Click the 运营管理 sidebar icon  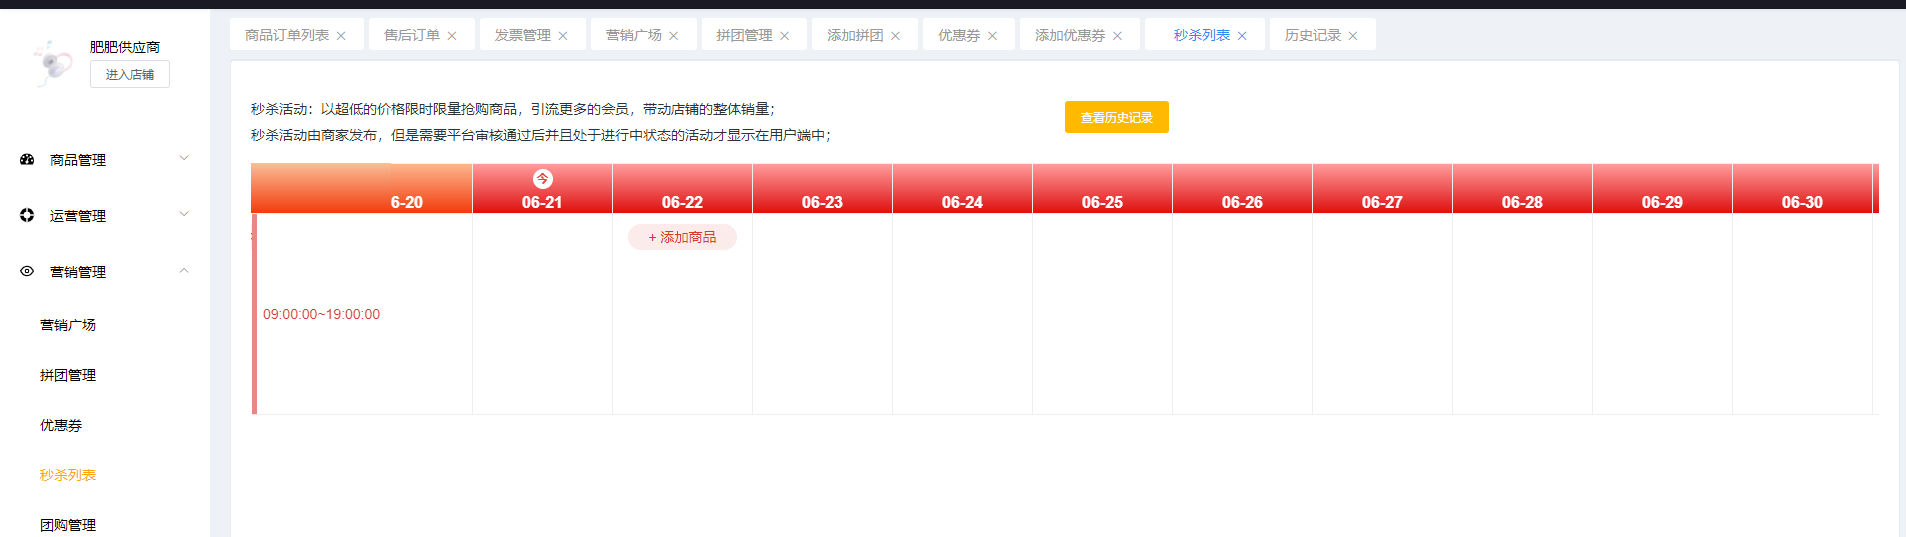point(27,216)
